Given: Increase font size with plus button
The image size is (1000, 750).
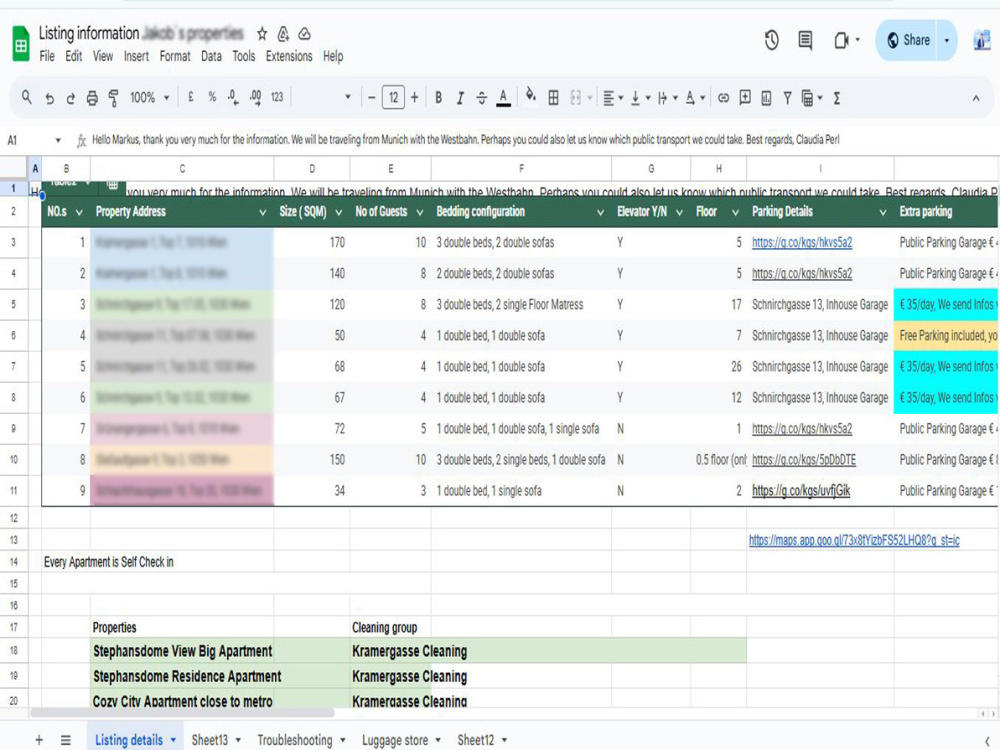Looking at the screenshot, I should (415, 98).
